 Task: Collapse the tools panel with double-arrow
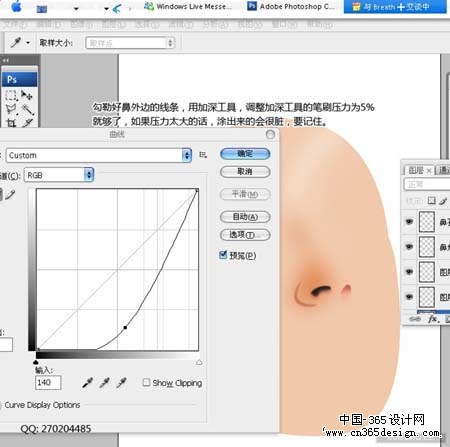(6, 60)
